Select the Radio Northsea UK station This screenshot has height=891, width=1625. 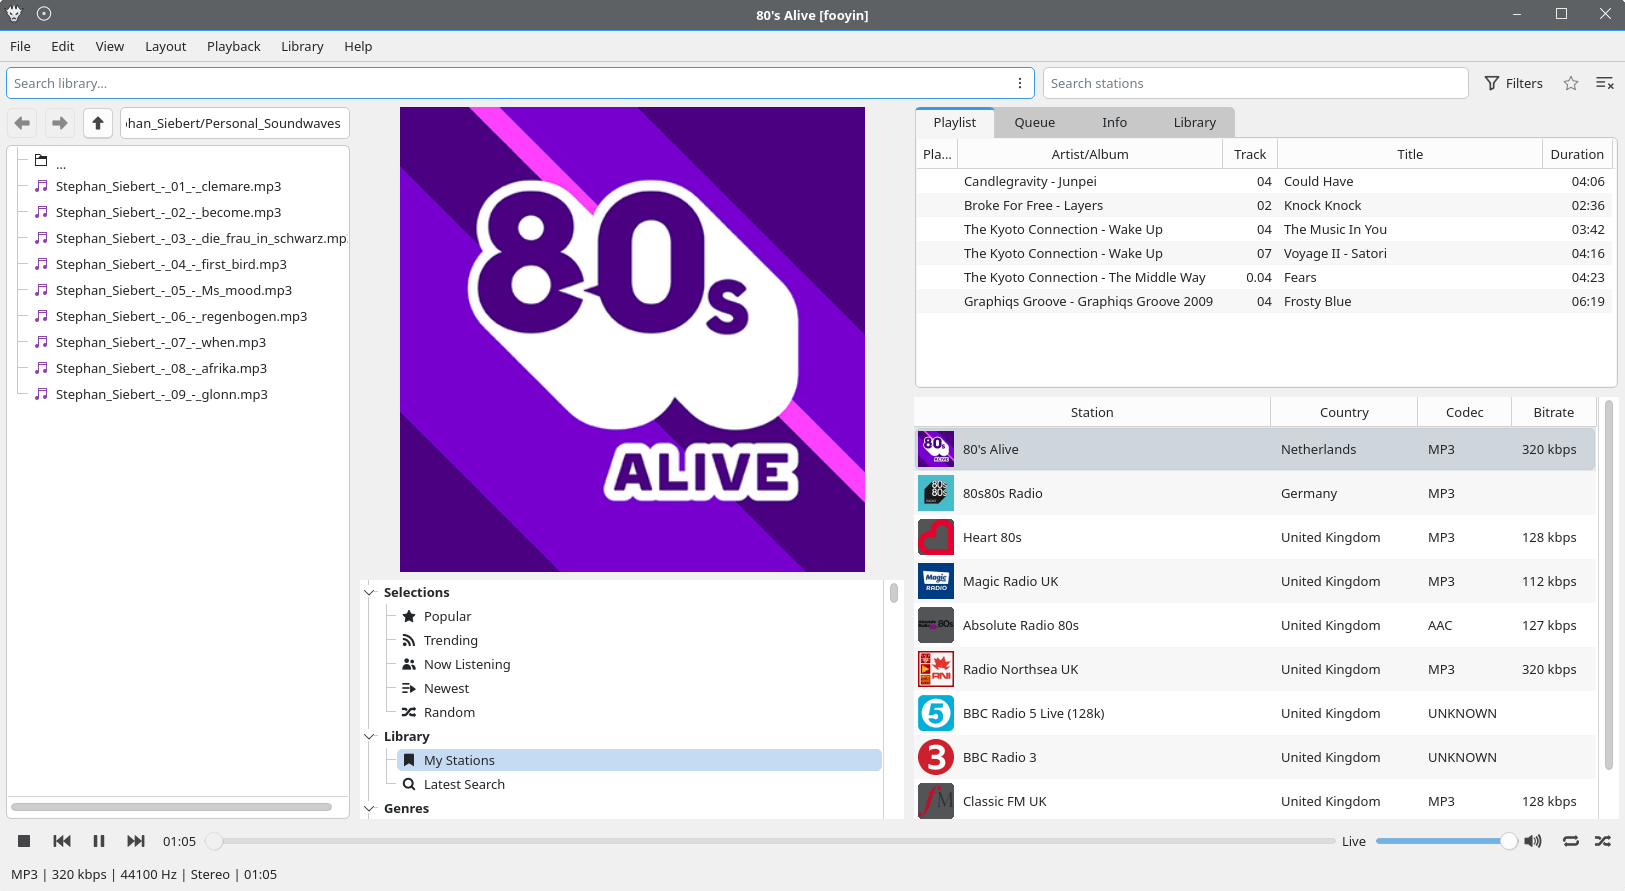1255,669
